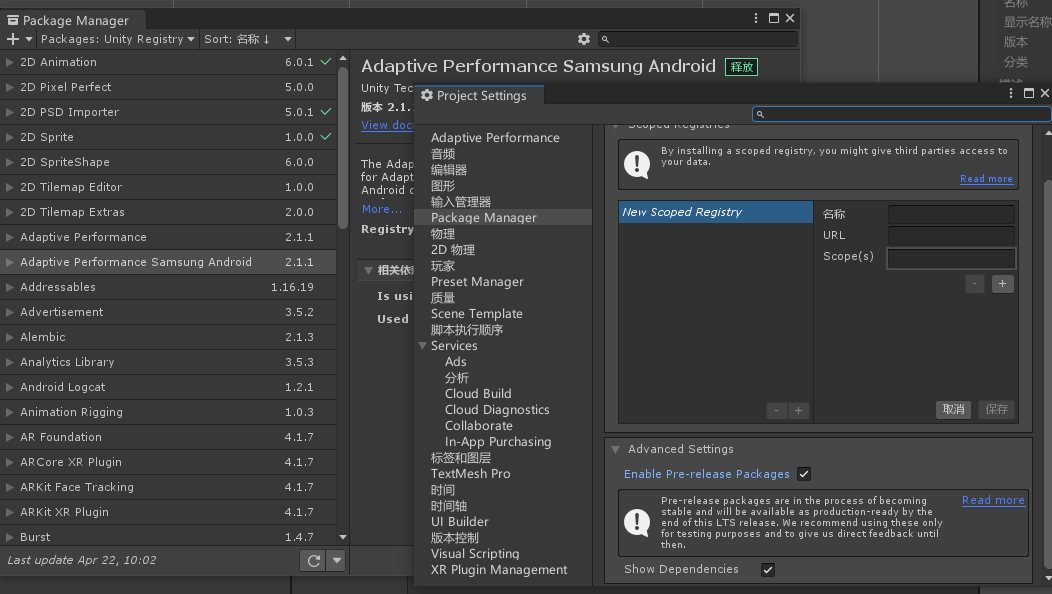Image resolution: width=1052 pixels, height=594 pixels.
Task: Click View documentation link
Action: (387, 125)
